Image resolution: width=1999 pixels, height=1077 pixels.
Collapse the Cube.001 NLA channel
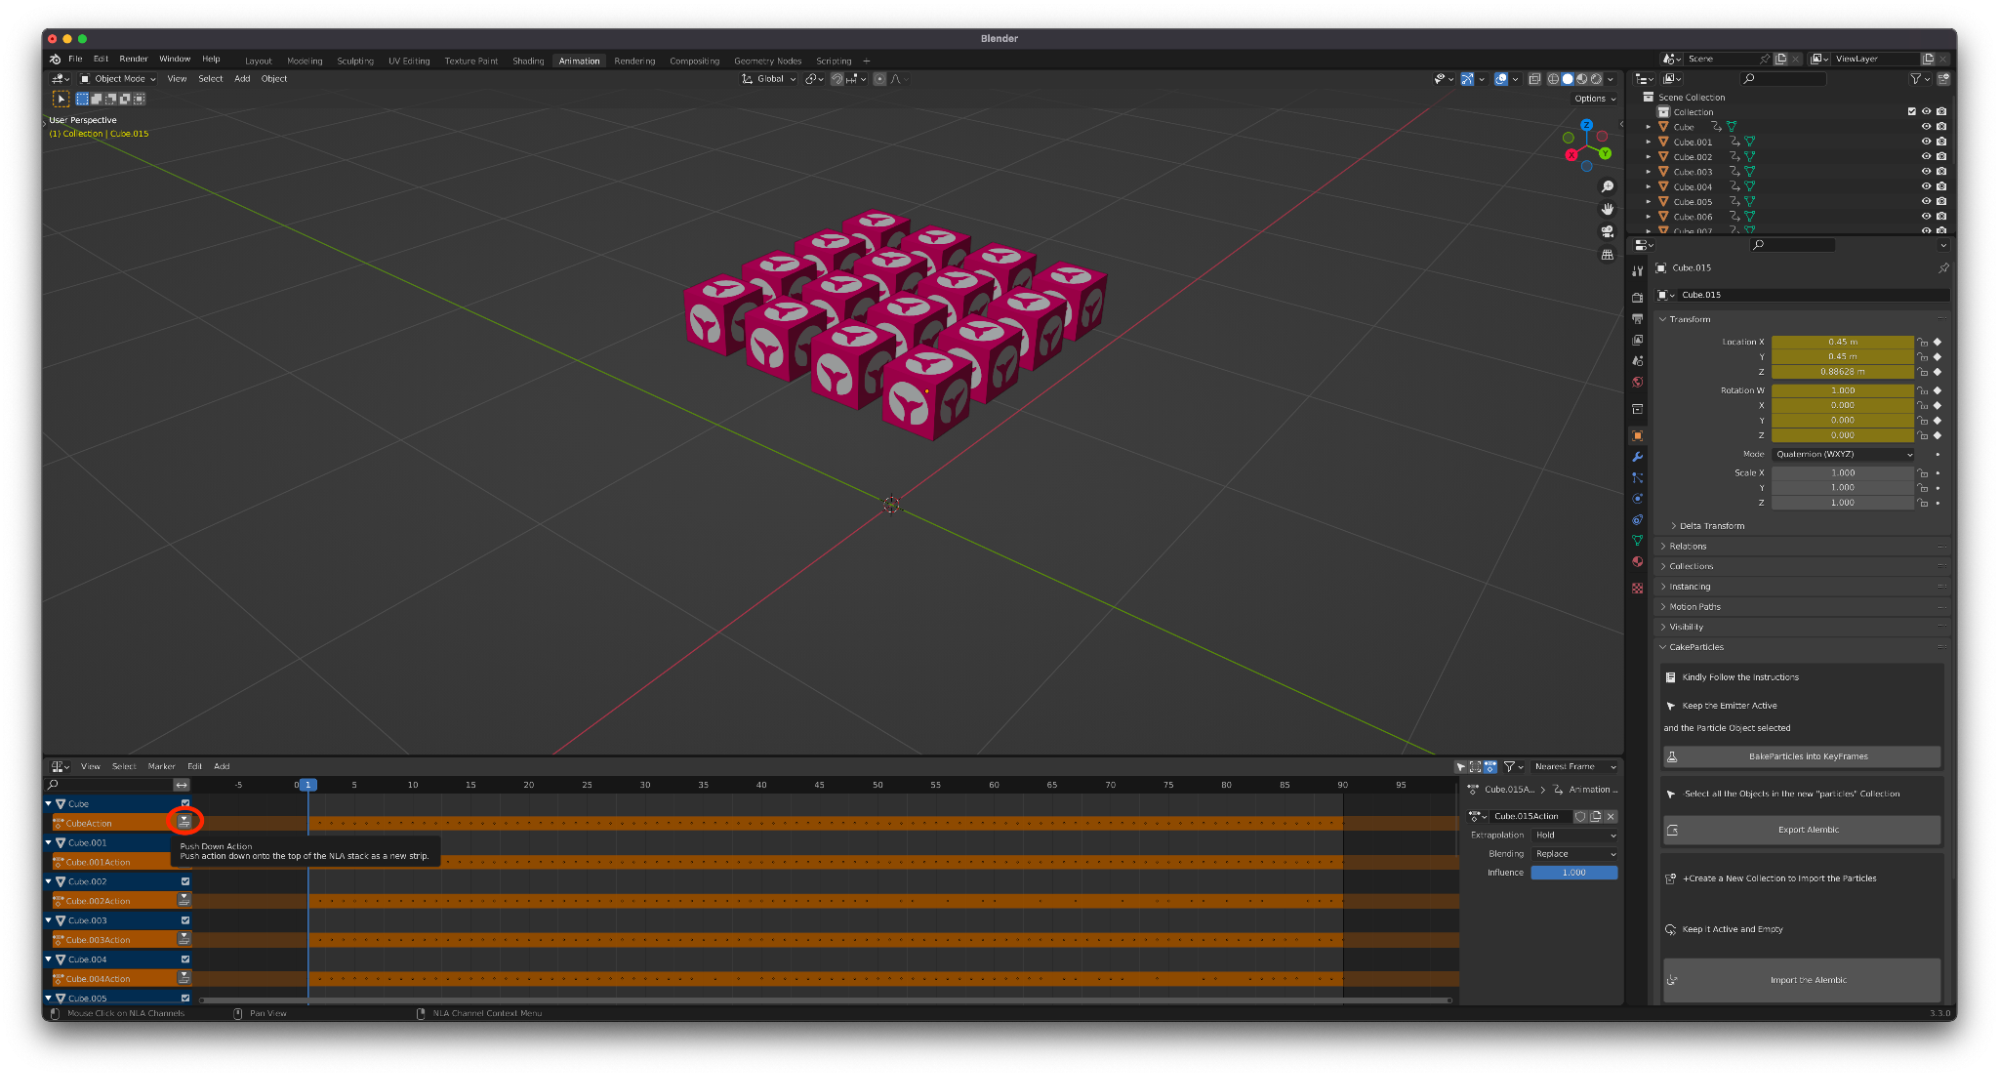tap(48, 842)
